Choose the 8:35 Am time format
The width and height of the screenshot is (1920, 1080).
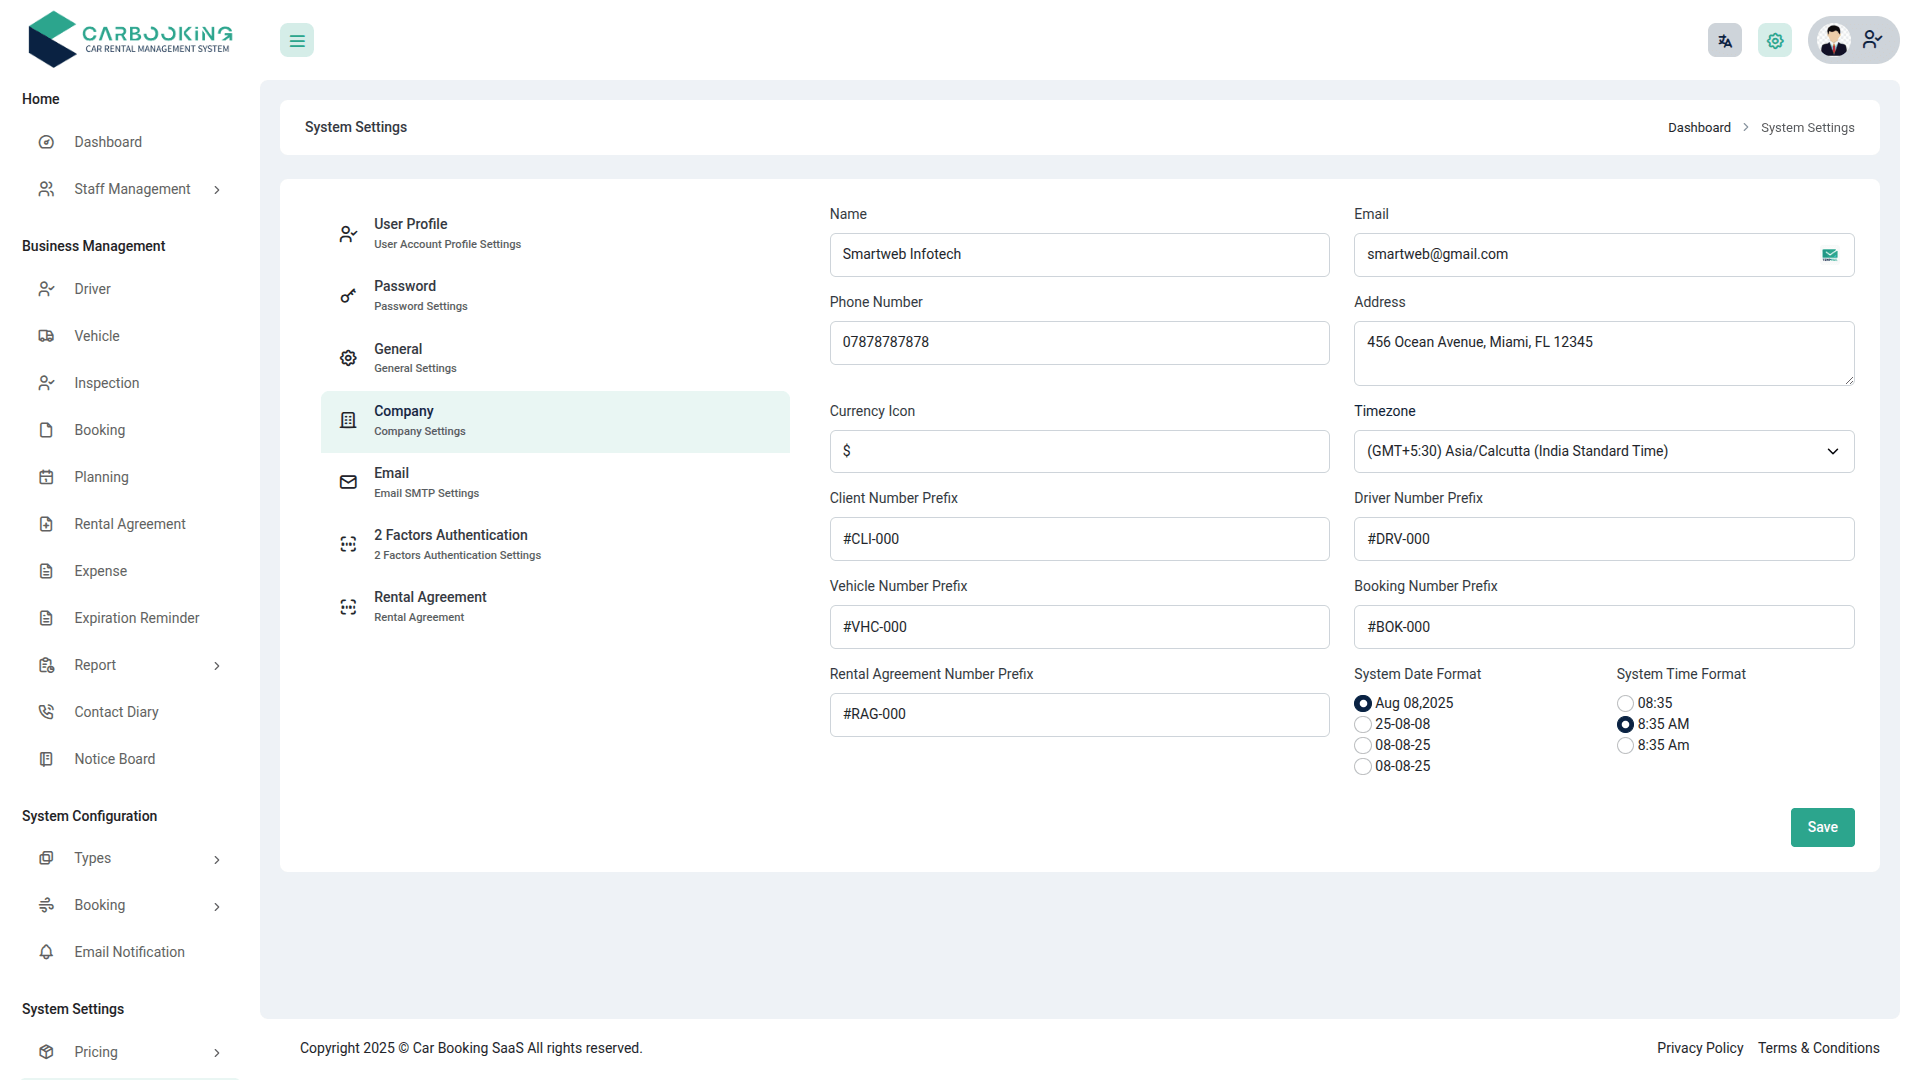1625,746
